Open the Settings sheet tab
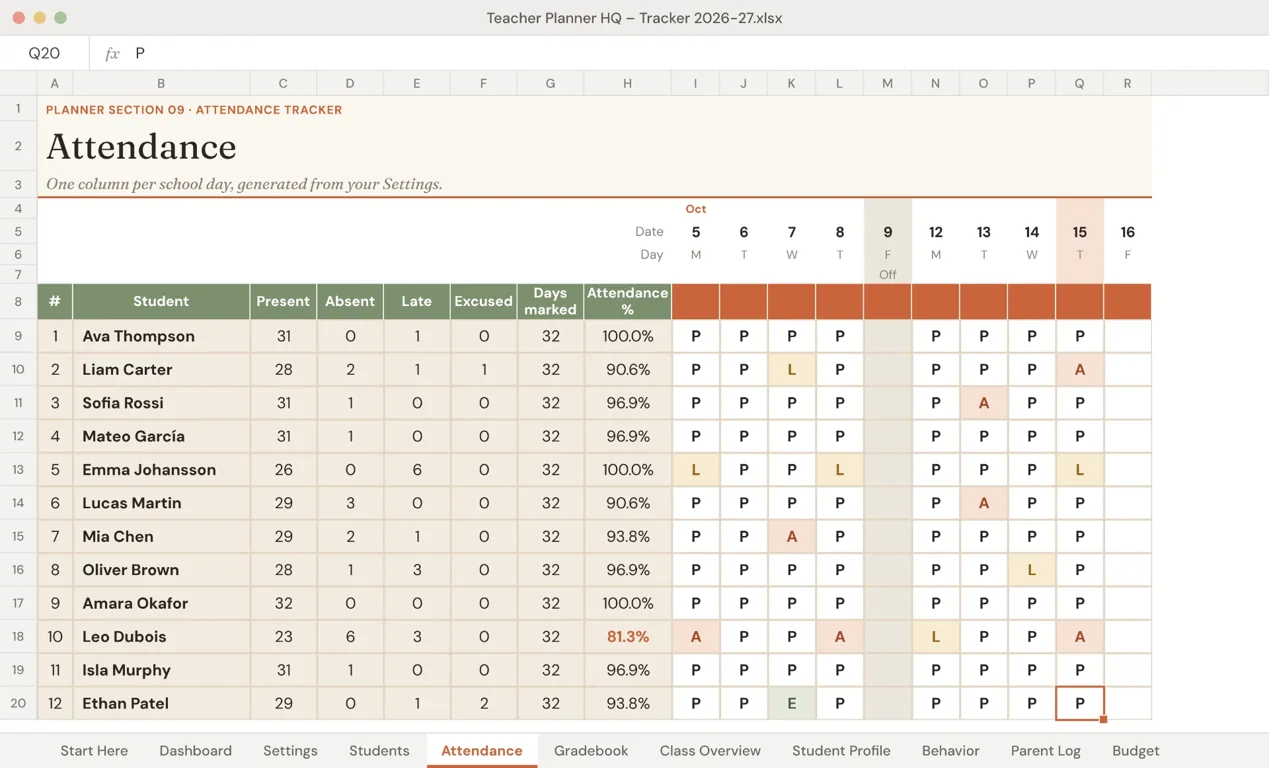The width and height of the screenshot is (1269, 768). [x=290, y=750]
